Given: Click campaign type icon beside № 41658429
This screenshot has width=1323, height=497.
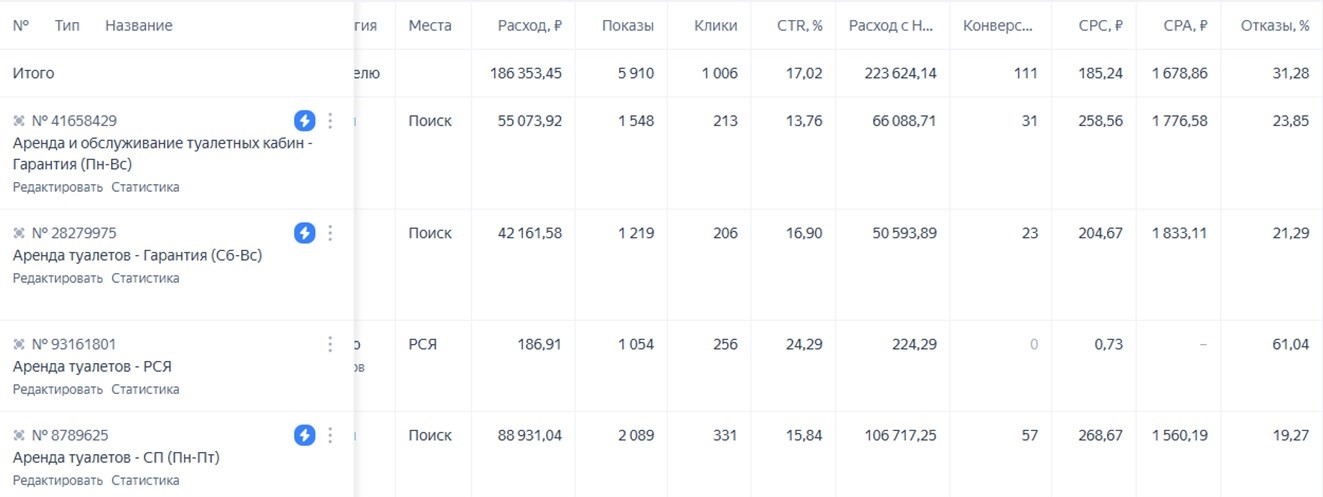Looking at the screenshot, I should pos(19,121).
